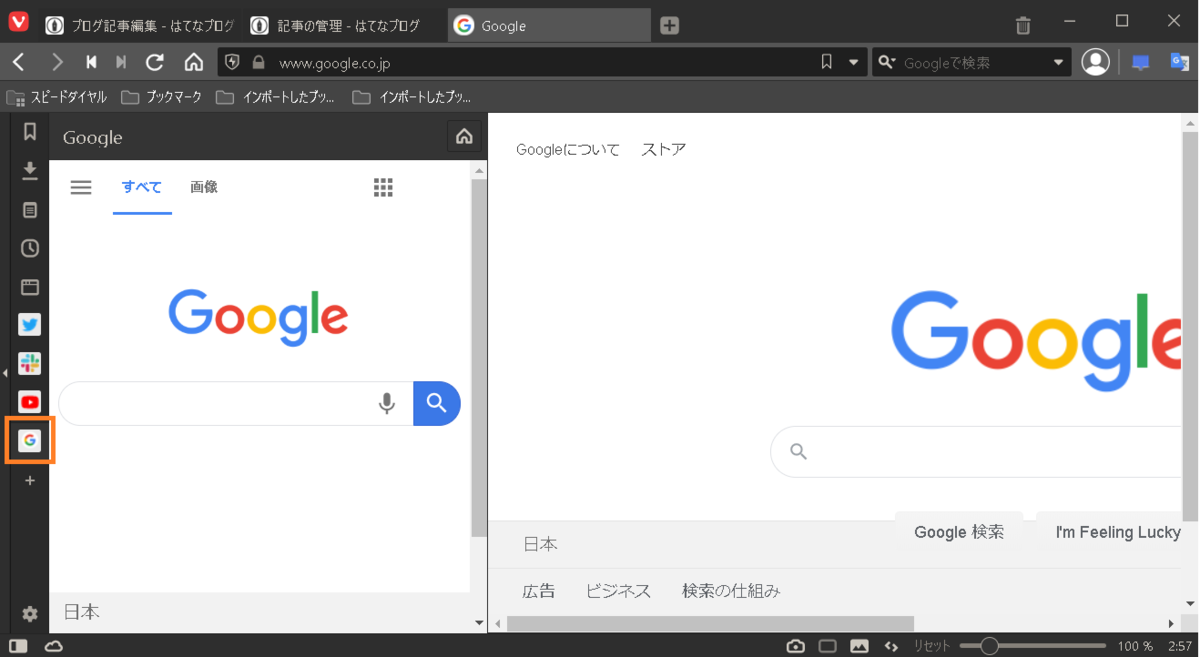Open the 広告 footer link
Viewport: 1200px width, 657px height.
[x=539, y=591]
